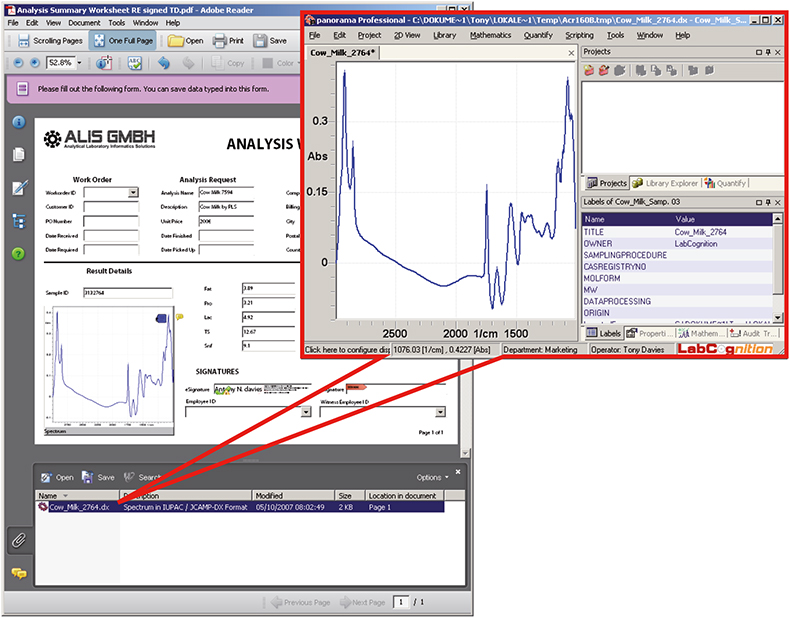Click the Comments speech bubble icon
This screenshot has height=618, width=790.
pos(17,573)
